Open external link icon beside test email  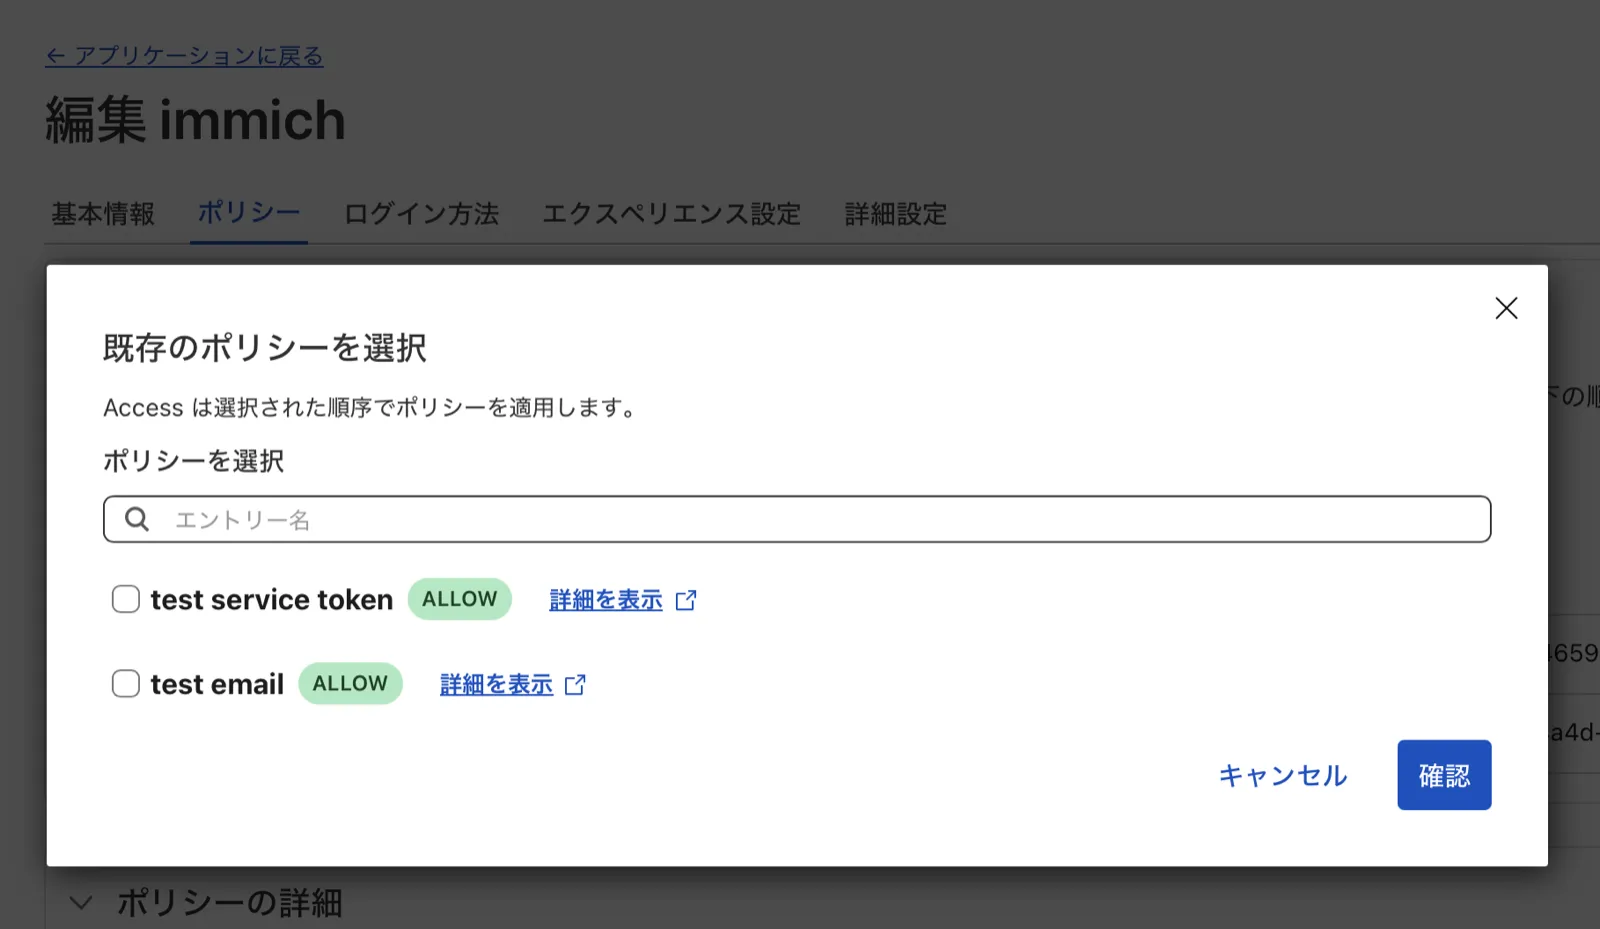point(576,684)
